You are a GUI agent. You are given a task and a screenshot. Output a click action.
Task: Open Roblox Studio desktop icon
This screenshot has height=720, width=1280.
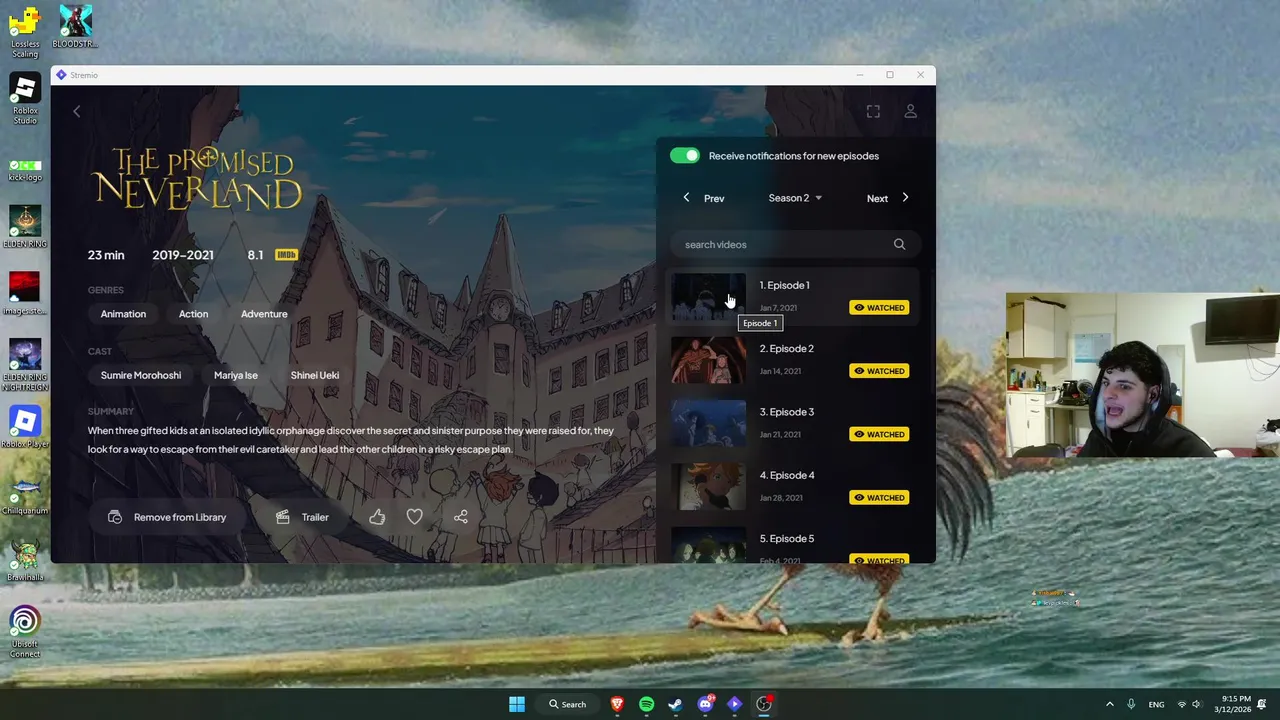[x=25, y=100]
